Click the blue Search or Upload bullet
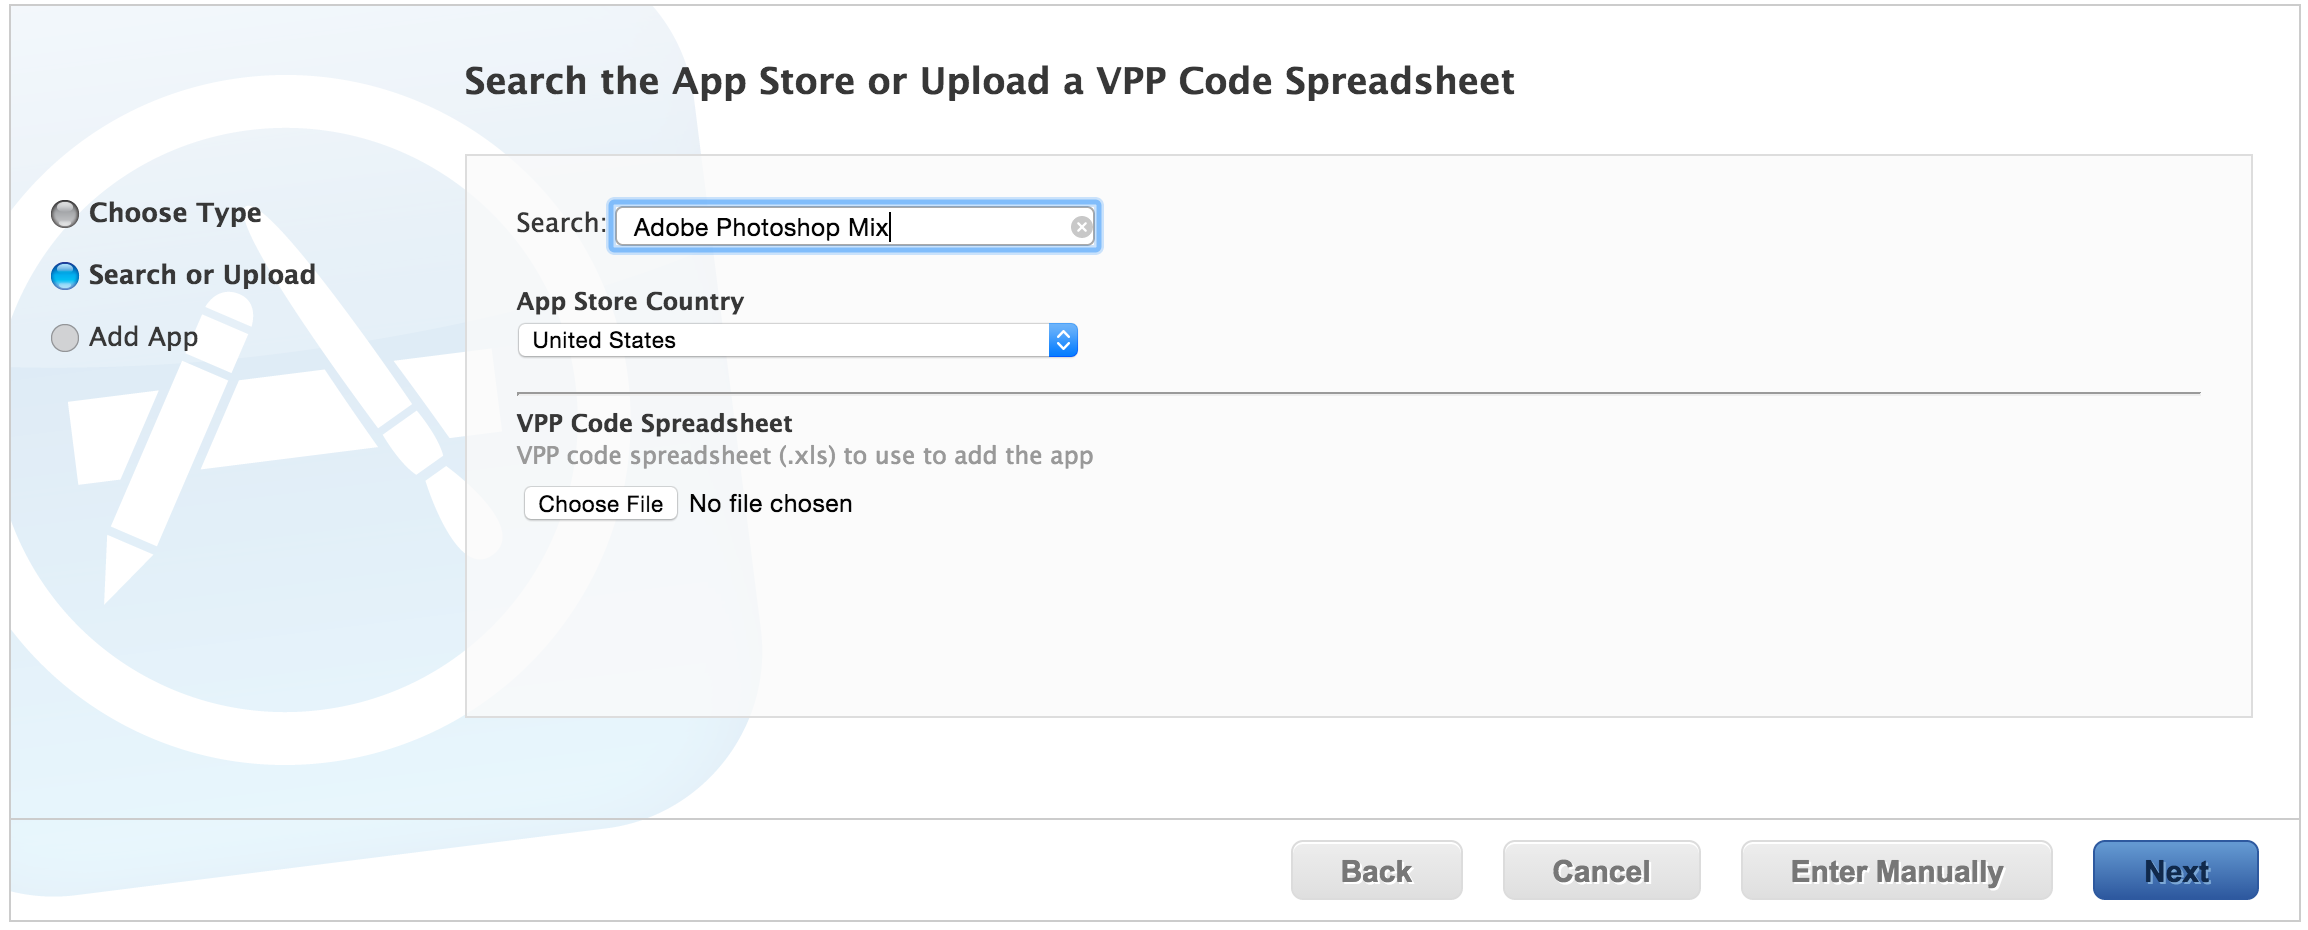The width and height of the screenshot is (2308, 930). (x=65, y=276)
